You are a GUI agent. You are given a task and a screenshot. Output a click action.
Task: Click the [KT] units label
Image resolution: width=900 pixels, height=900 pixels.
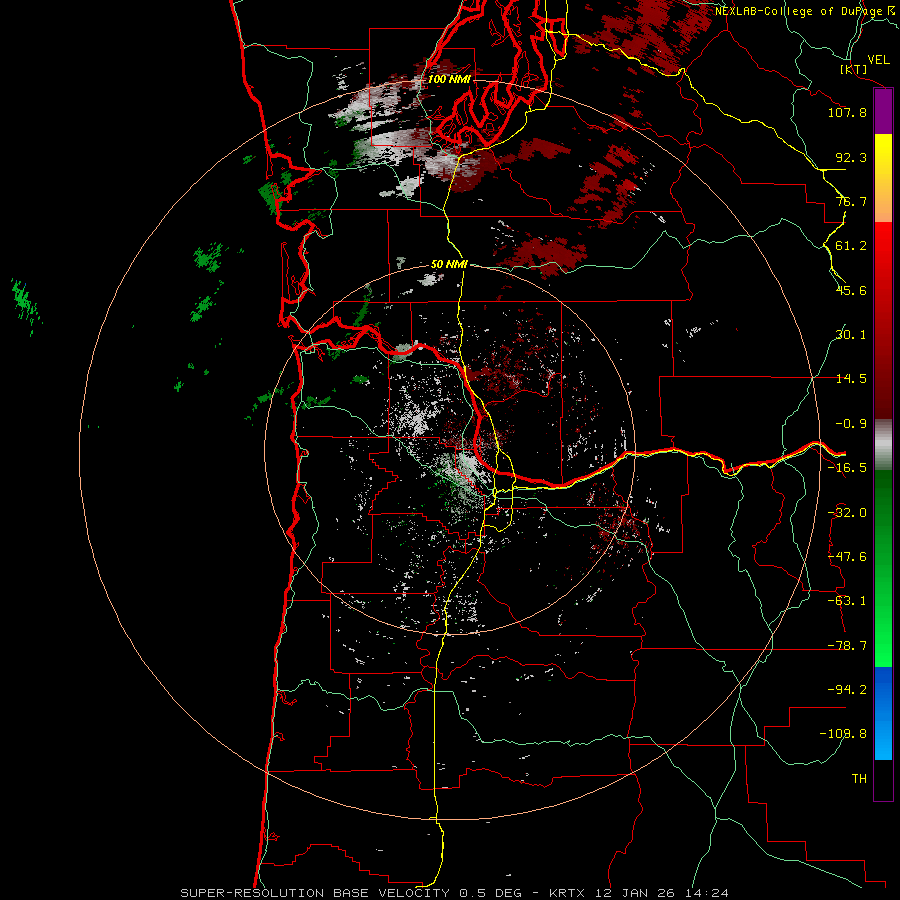pyautogui.click(x=854, y=69)
